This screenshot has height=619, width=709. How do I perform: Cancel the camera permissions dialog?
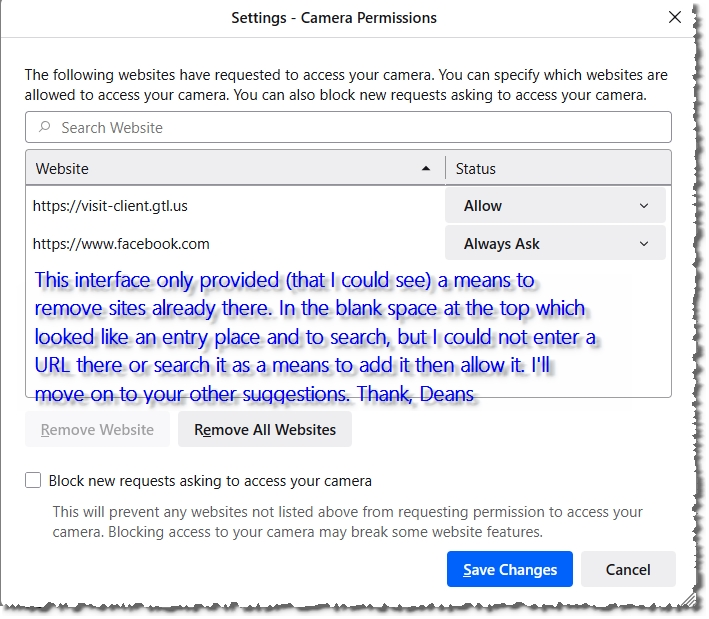point(628,570)
